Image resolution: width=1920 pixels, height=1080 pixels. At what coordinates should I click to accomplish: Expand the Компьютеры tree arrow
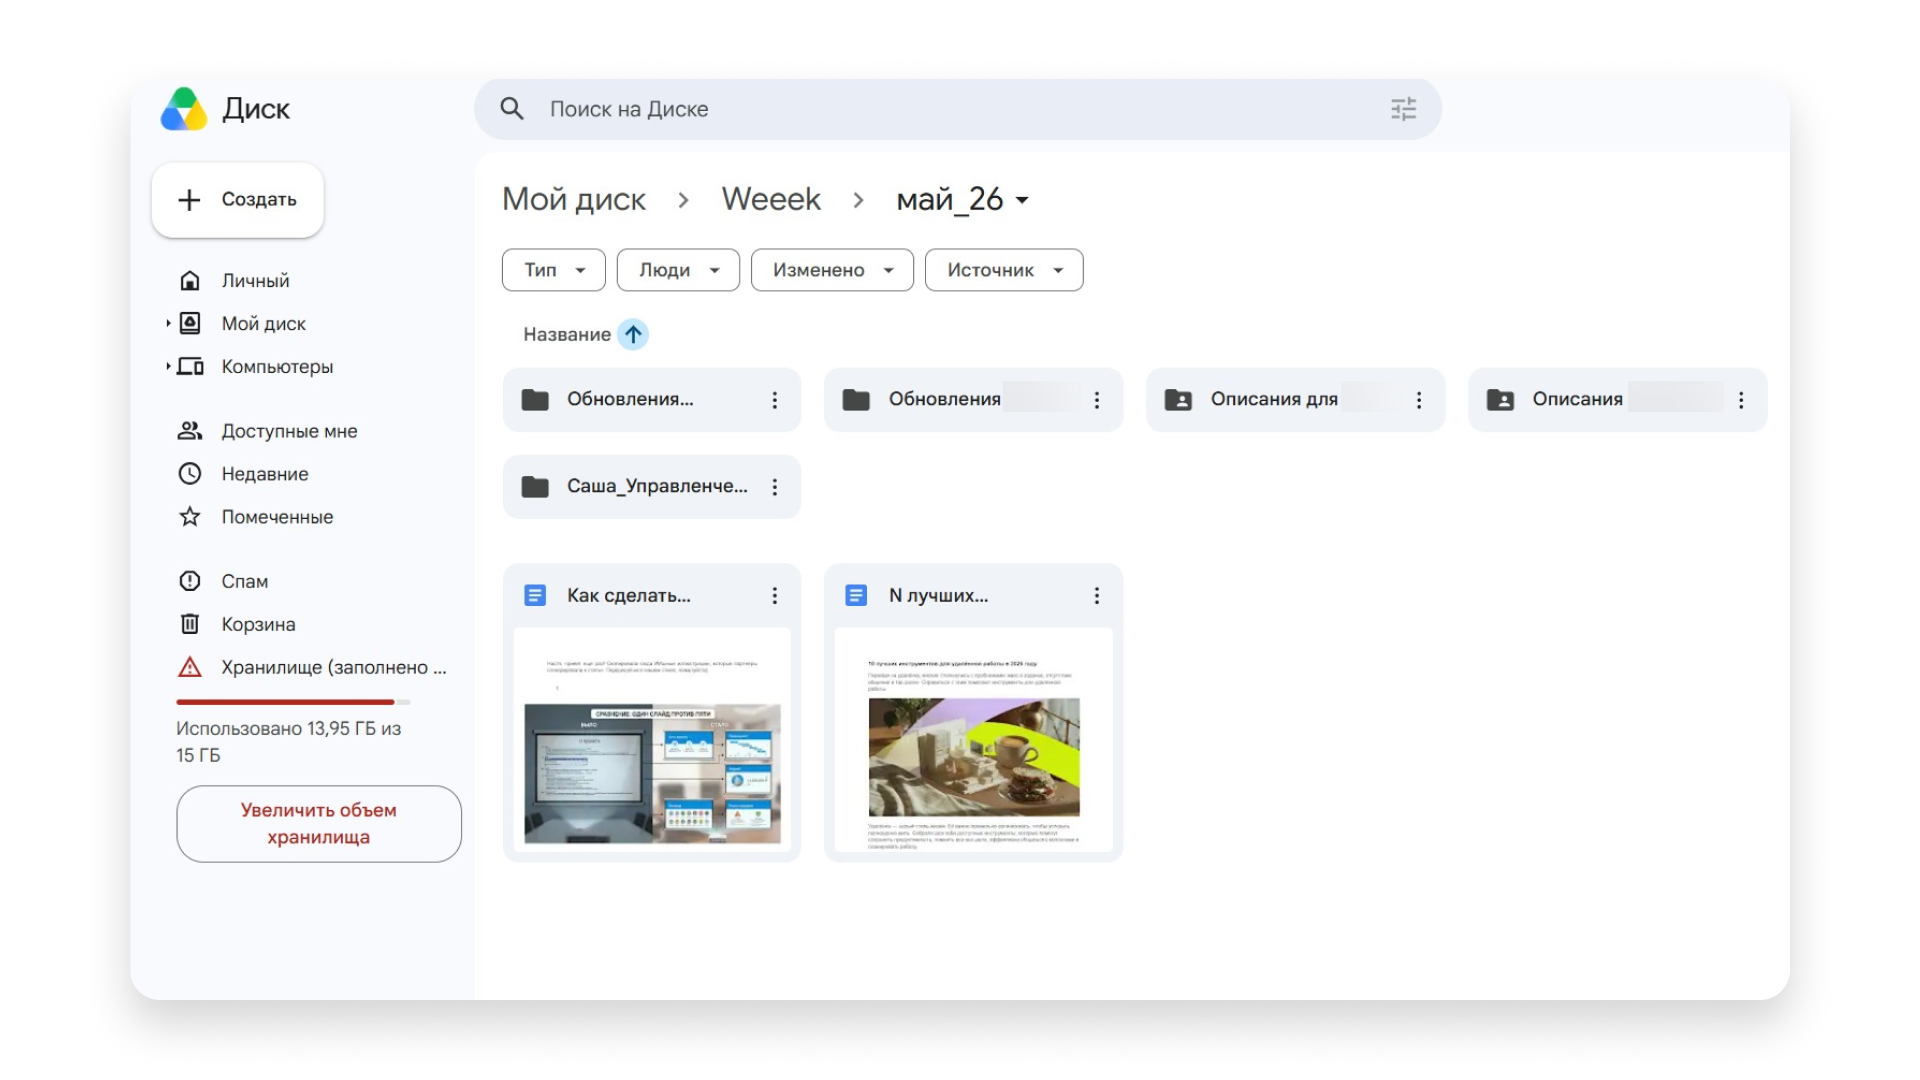(x=168, y=366)
